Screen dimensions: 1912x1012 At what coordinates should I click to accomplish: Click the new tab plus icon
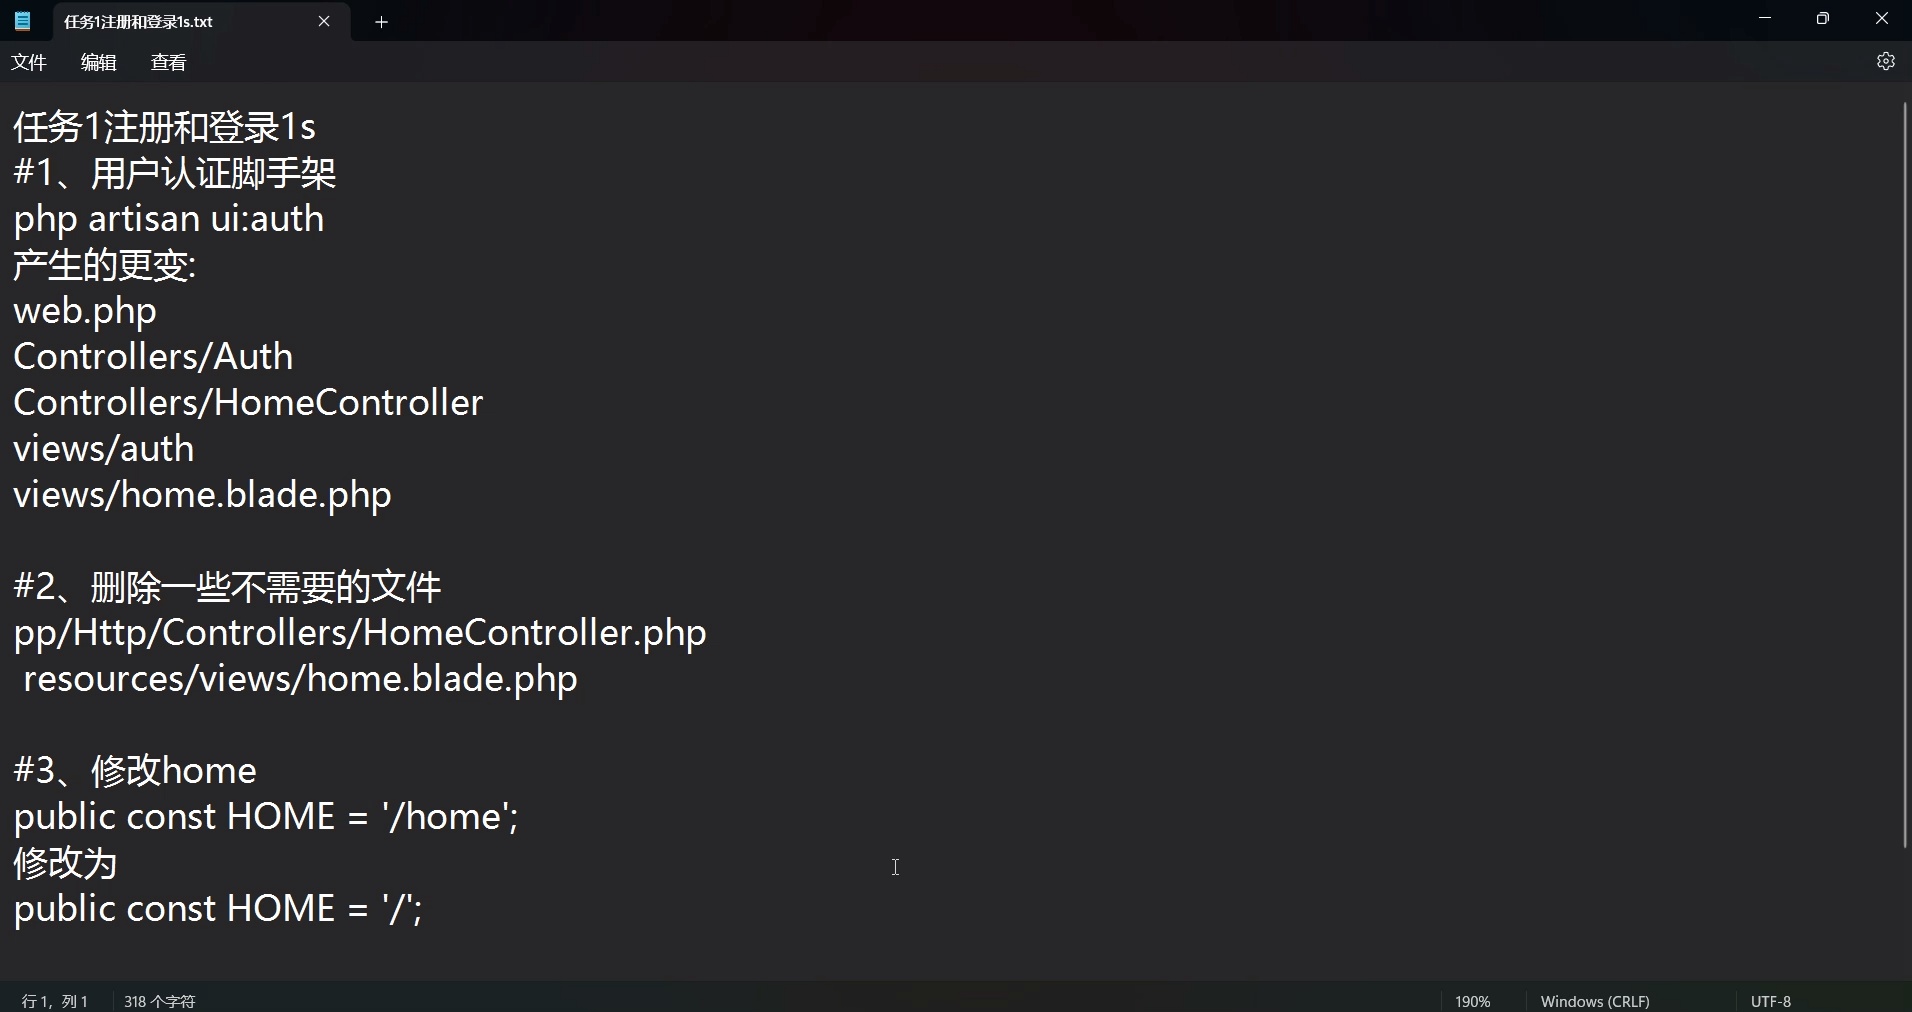tap(381, 21)
